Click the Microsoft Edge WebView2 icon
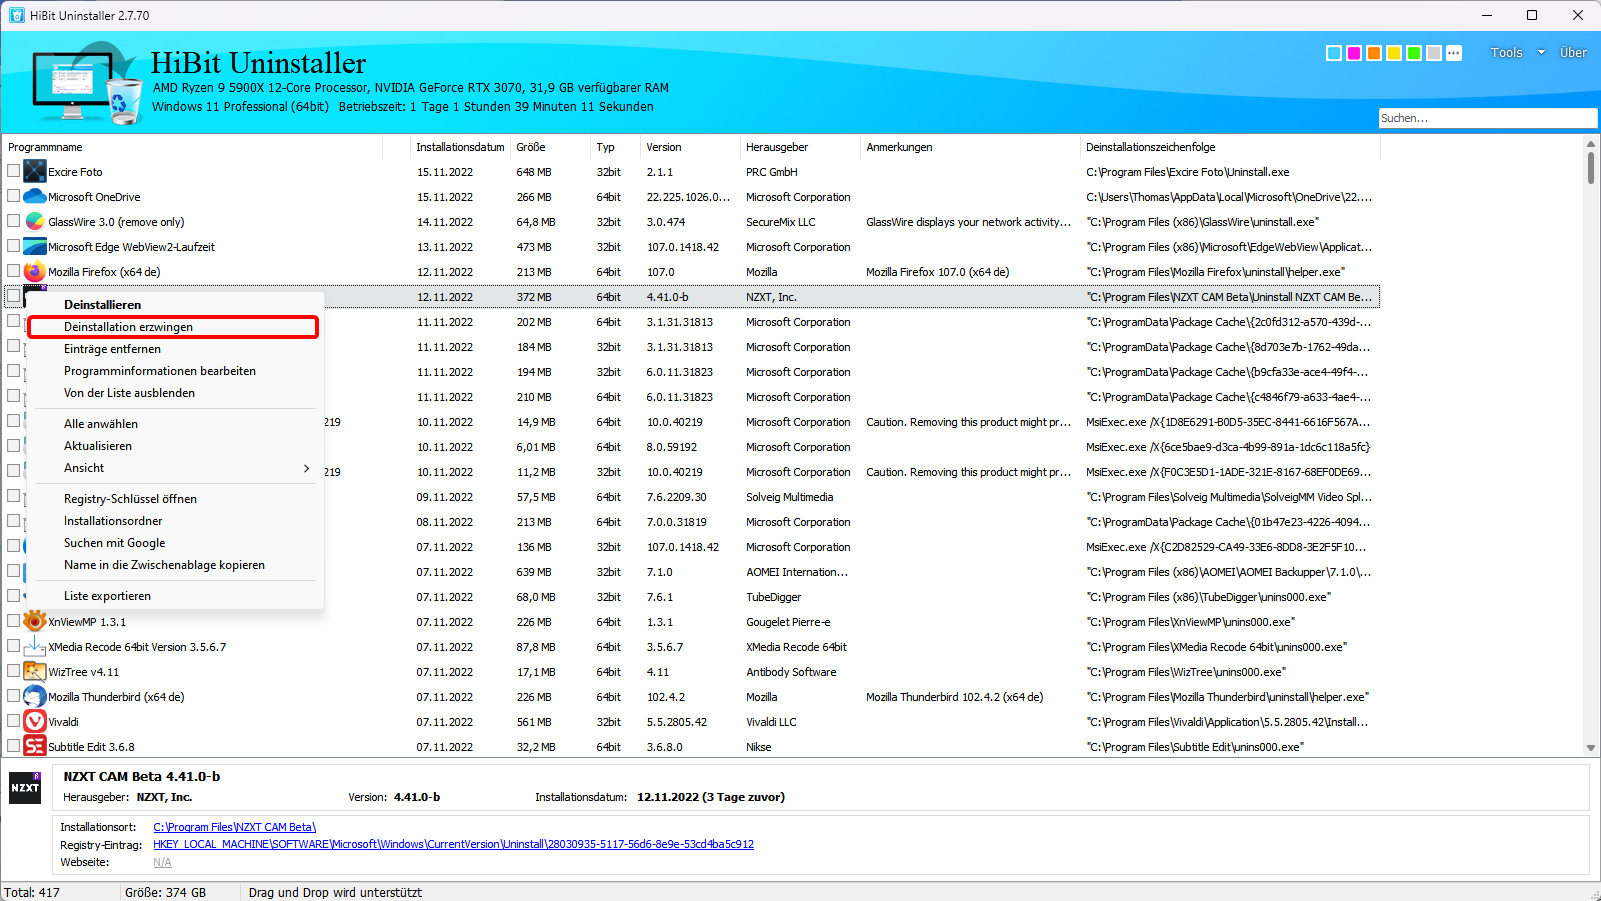 [x=35, y=247]
